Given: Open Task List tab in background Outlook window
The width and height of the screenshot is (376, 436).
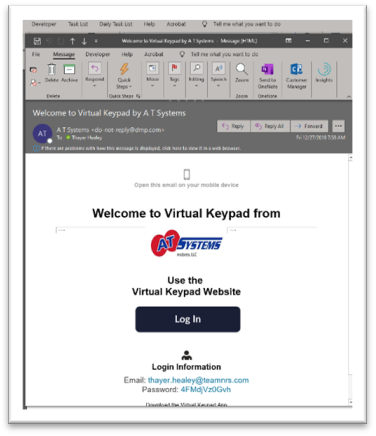Looking at the screenshot, I should 78,24.
